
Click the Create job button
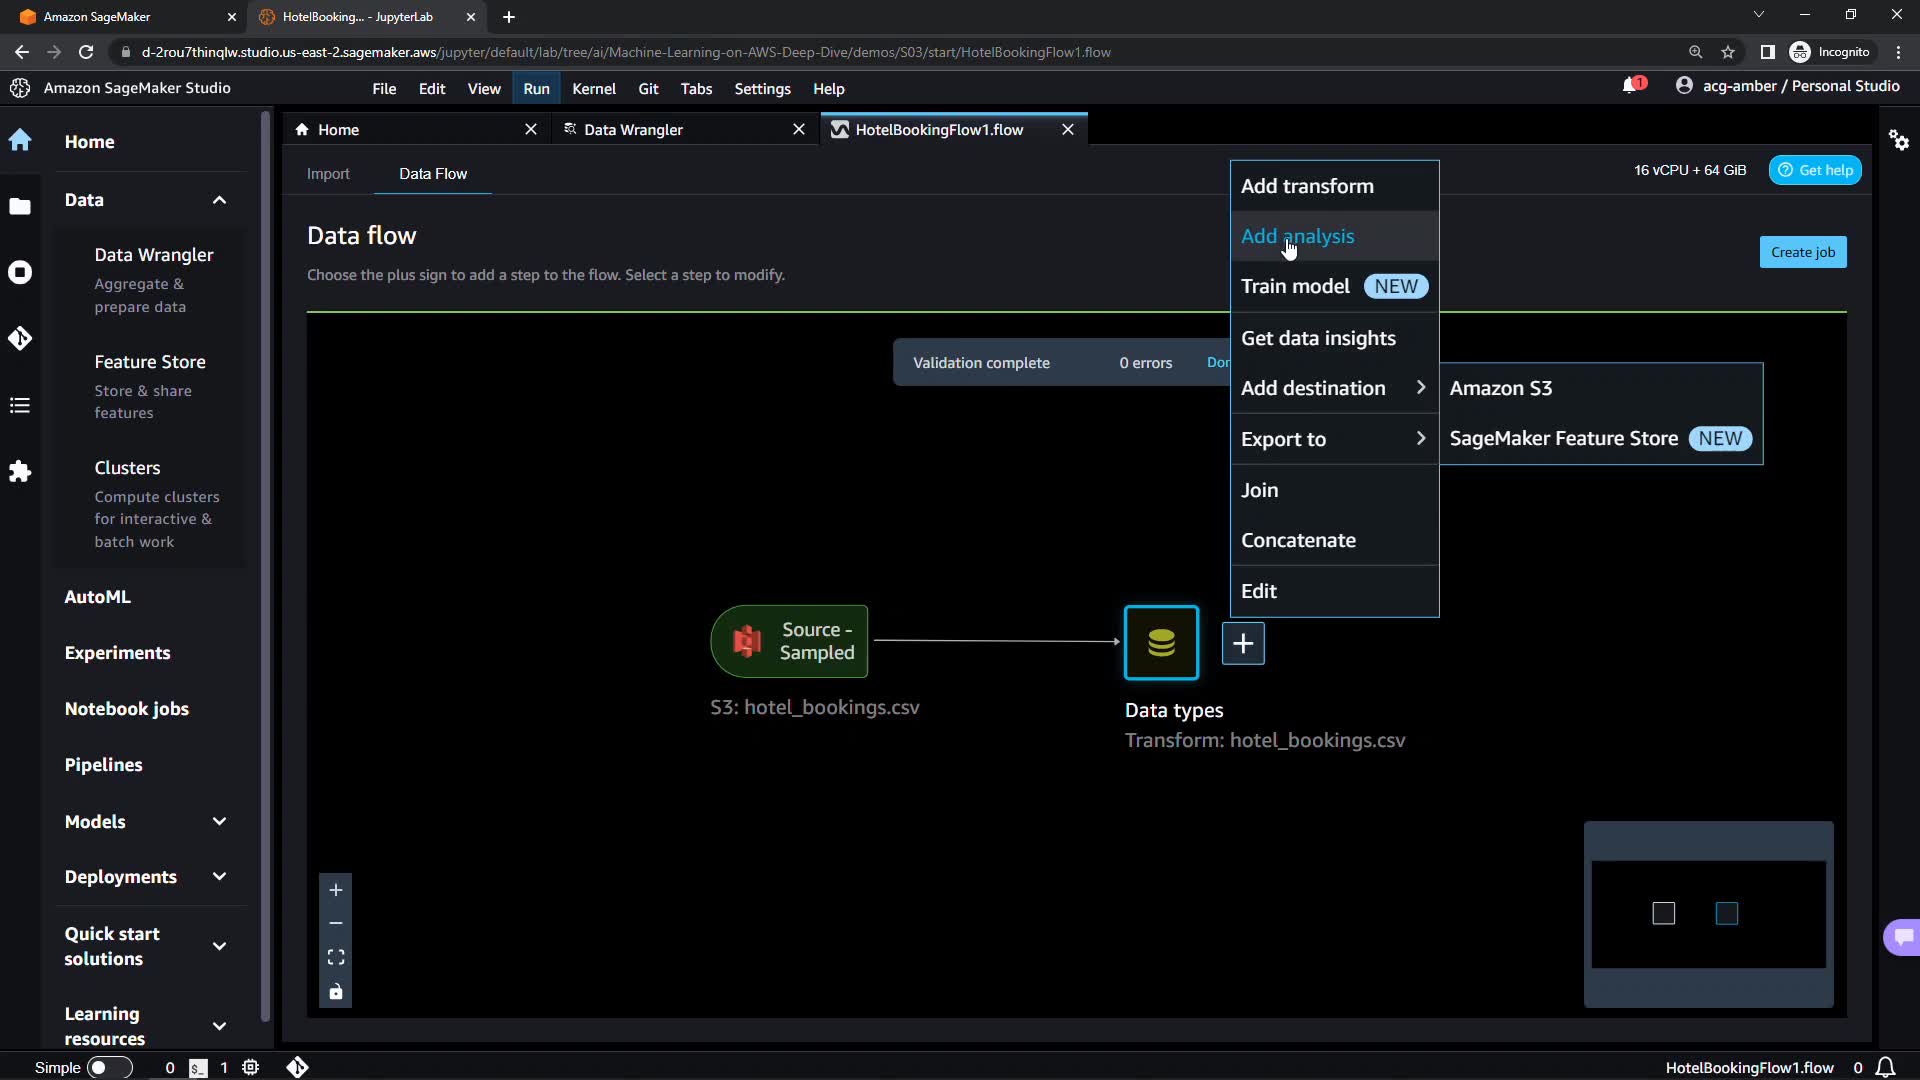pos(1802,252)
